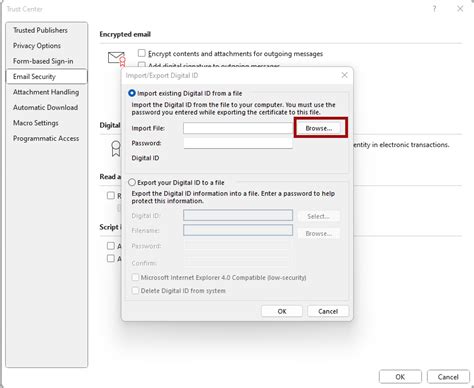The image size is (474, 388).
Task: Select Export your Digital ID radio button
Action: click(132, 182)
